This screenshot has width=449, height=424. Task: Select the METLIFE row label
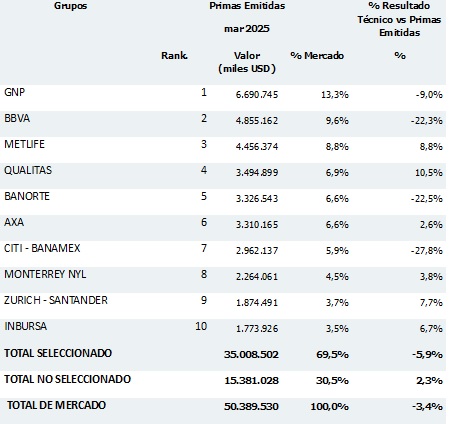24,144
